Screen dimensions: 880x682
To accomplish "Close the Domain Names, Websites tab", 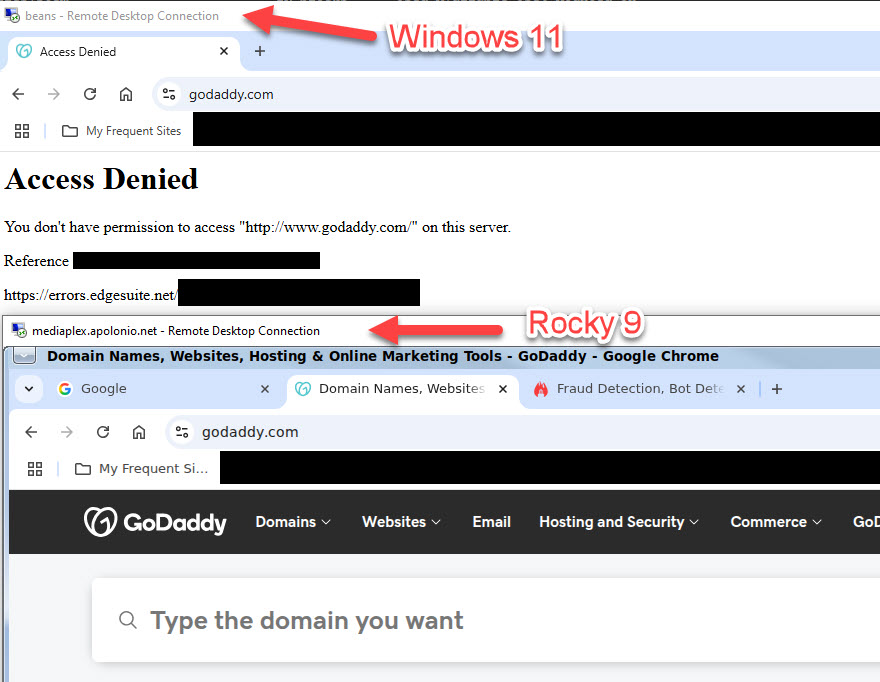I will (503, 388).
